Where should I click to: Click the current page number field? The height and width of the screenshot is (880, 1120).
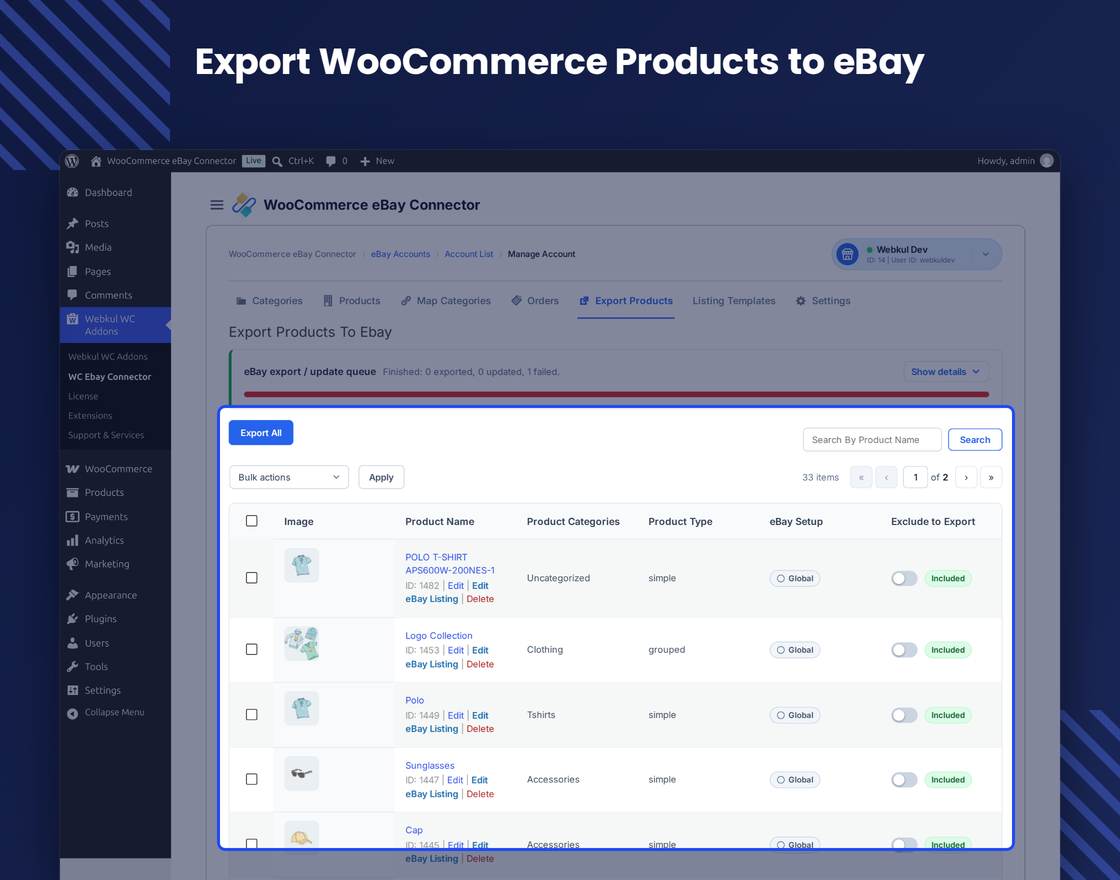(x=915, y=477)
